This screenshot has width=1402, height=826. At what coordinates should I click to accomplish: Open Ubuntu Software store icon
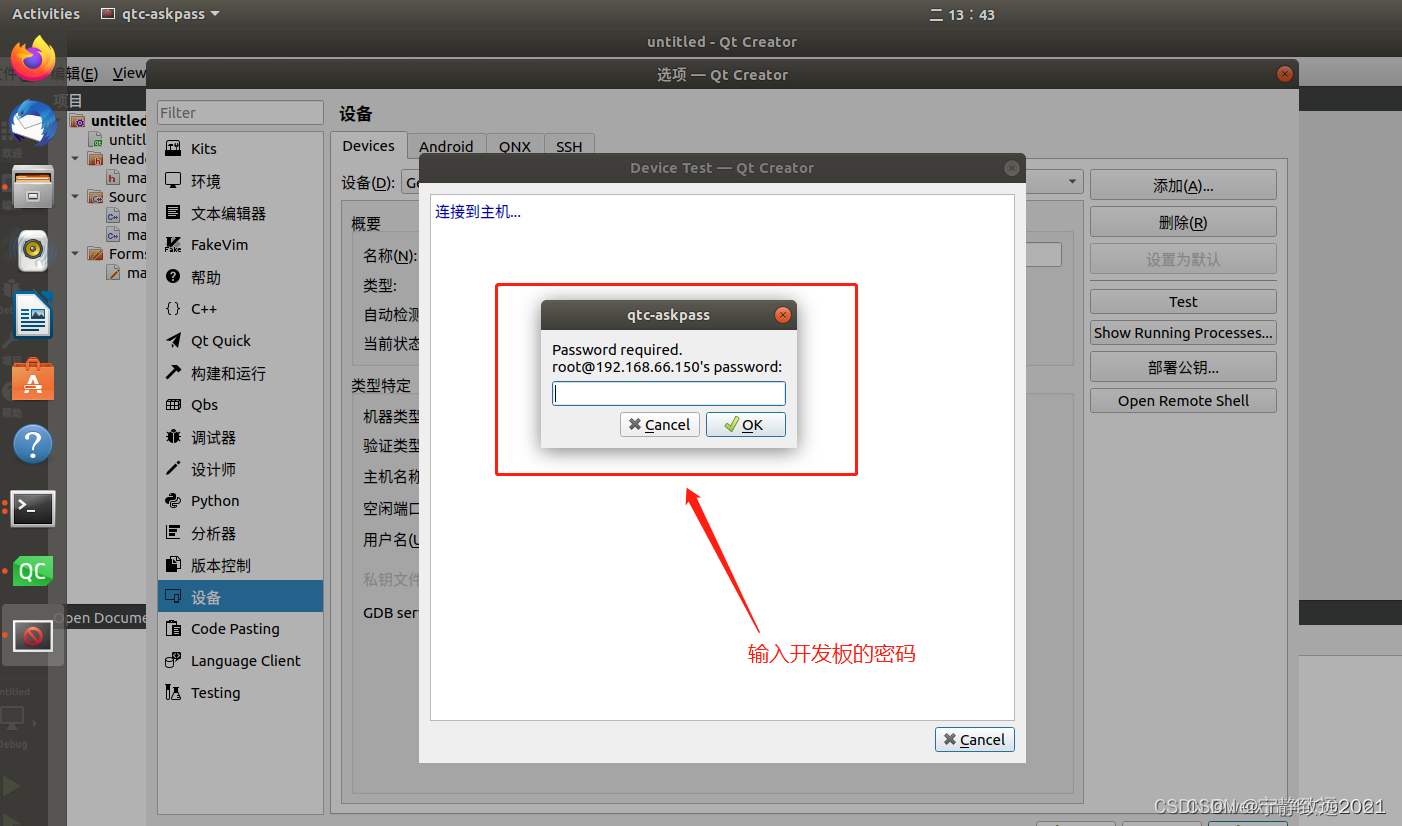pyautogui.click(x=33, y=379)
